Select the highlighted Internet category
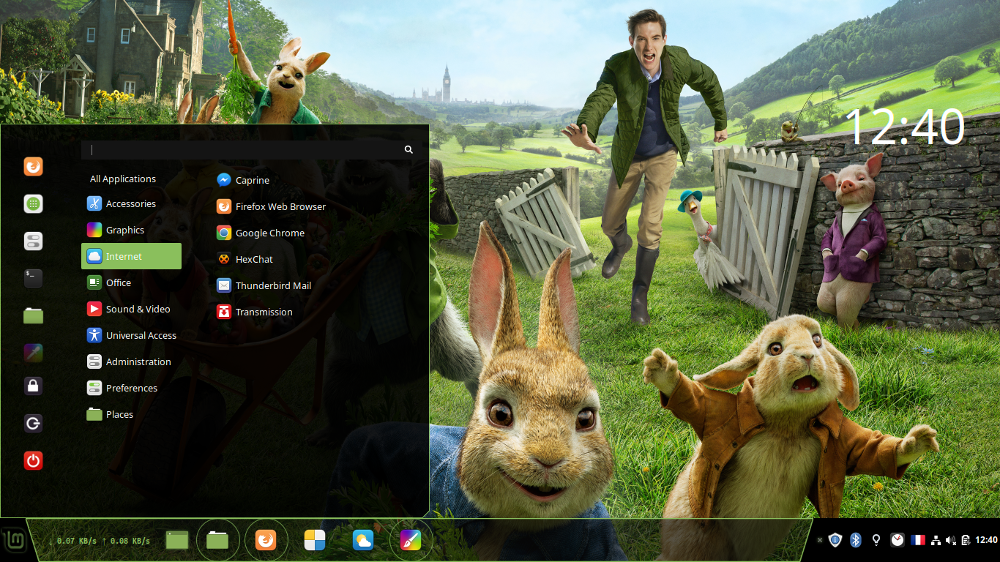Screen dimensions: 1000x562 [x=131, y=256]
